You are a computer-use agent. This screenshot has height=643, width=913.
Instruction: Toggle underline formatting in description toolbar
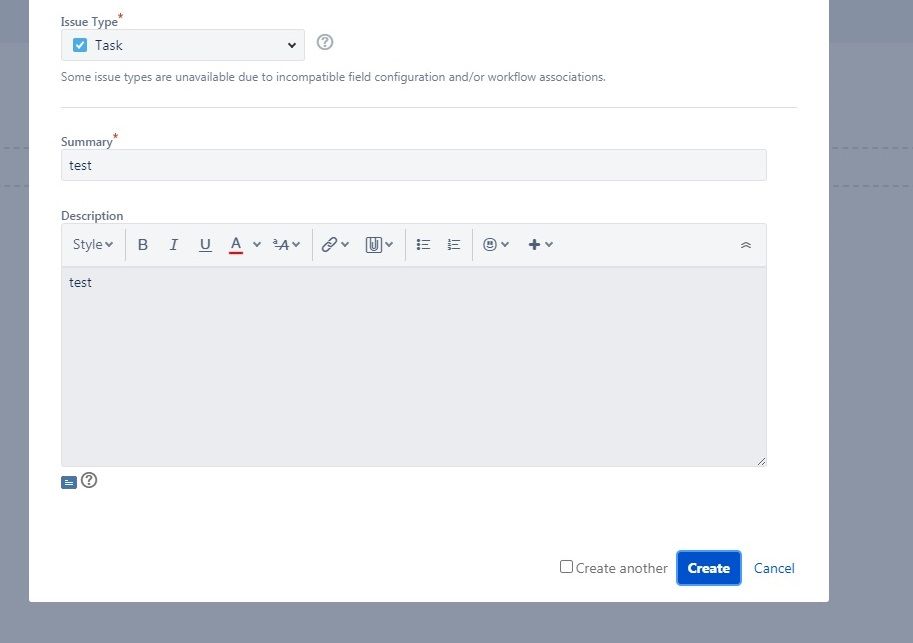[205, 245]
